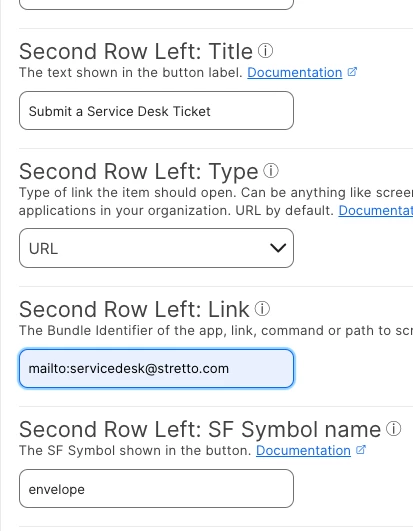The image size is (413, 531).
Task: Click the info icon beside Second Row Left: Title
Action: point(265,51)
